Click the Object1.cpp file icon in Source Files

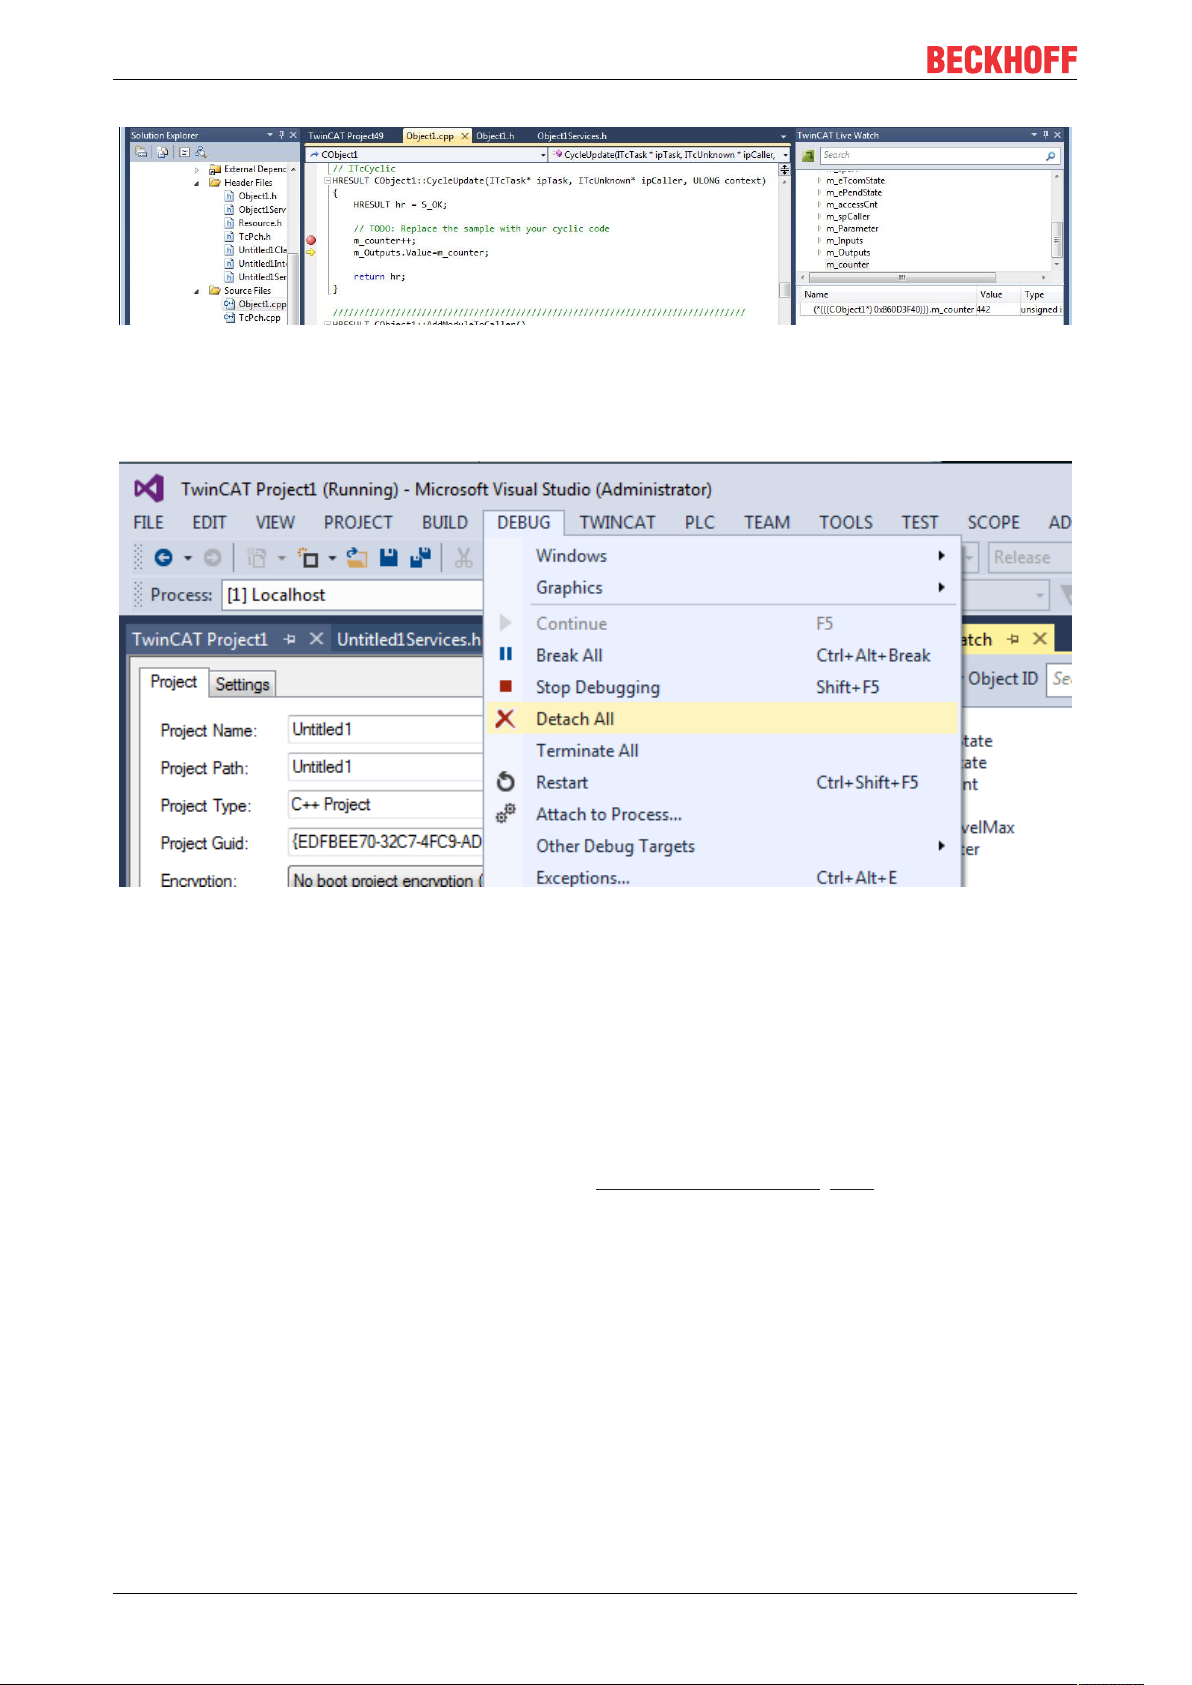[230, 304]
